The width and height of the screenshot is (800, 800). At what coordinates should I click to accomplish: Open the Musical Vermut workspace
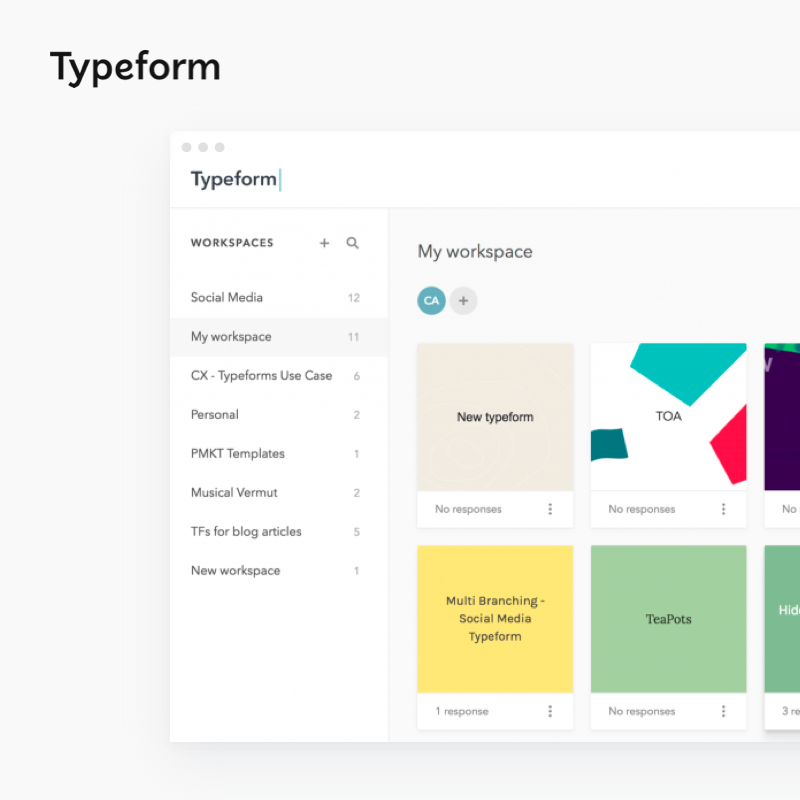[279, 493]
